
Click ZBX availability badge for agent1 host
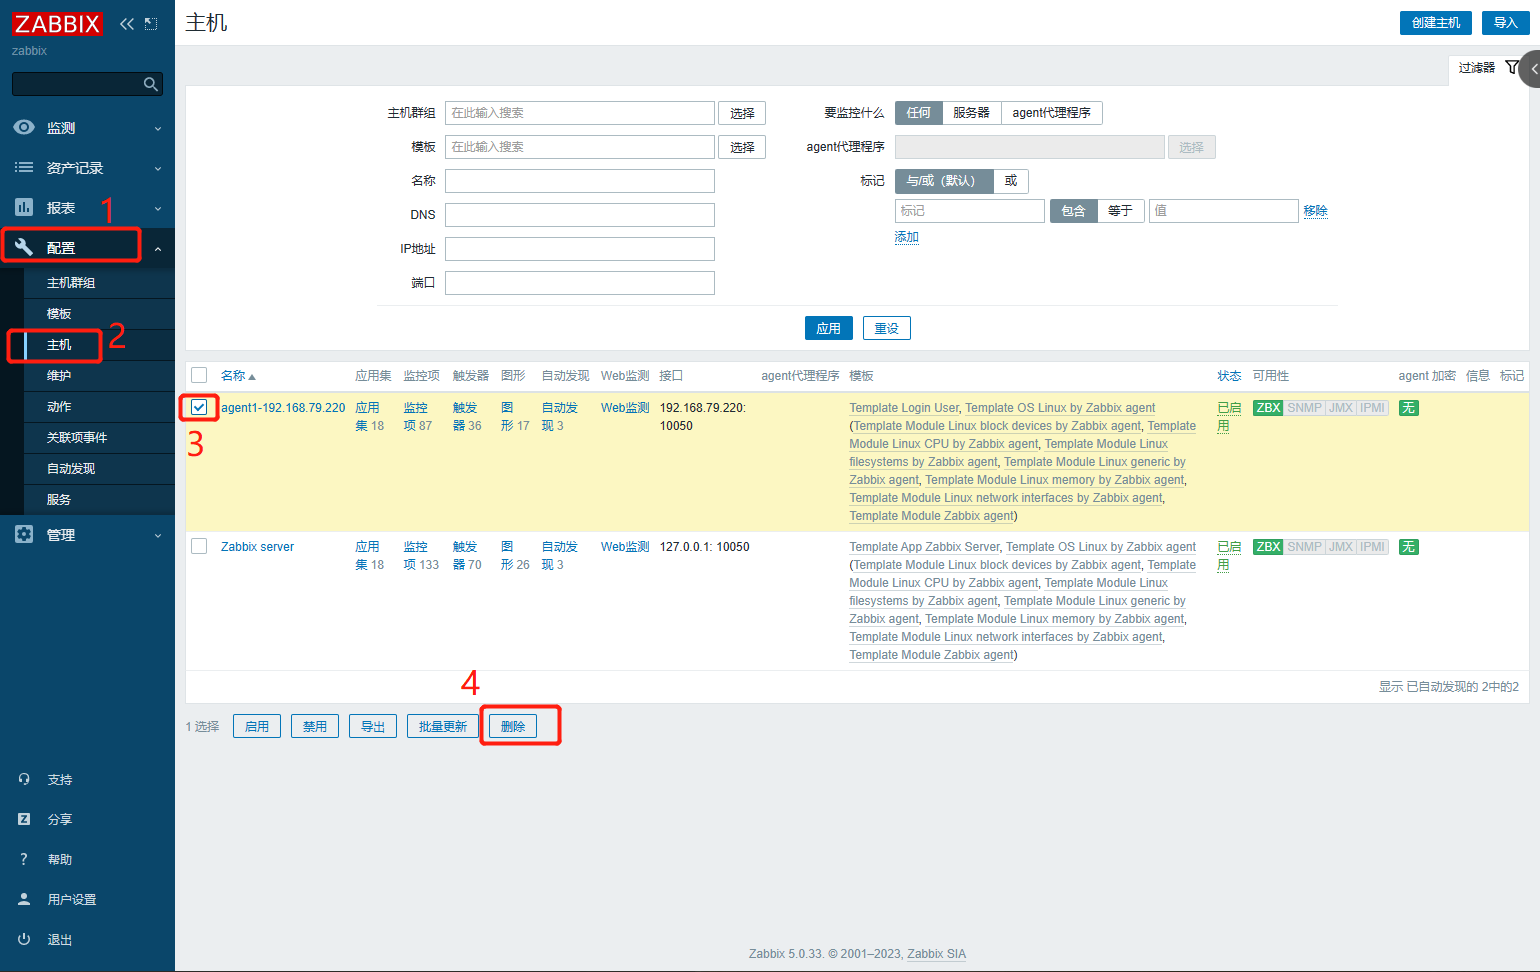tap(1268, 408)
